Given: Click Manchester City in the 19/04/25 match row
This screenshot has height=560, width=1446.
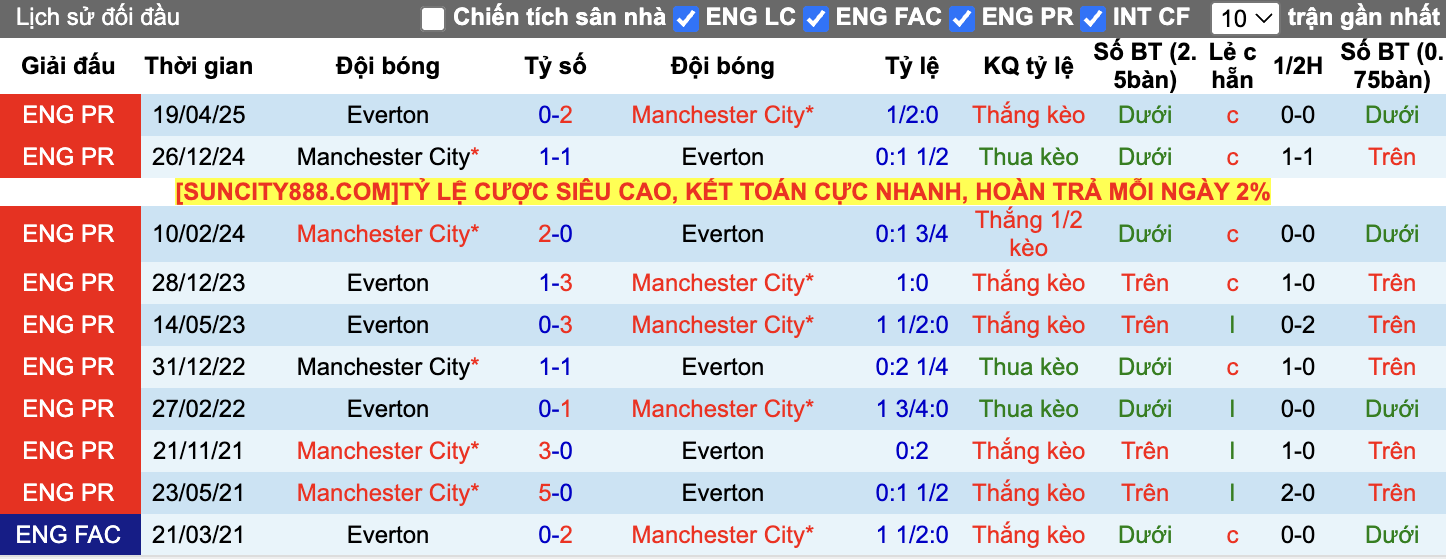Looking at the screenshot, I should (723, 115).
